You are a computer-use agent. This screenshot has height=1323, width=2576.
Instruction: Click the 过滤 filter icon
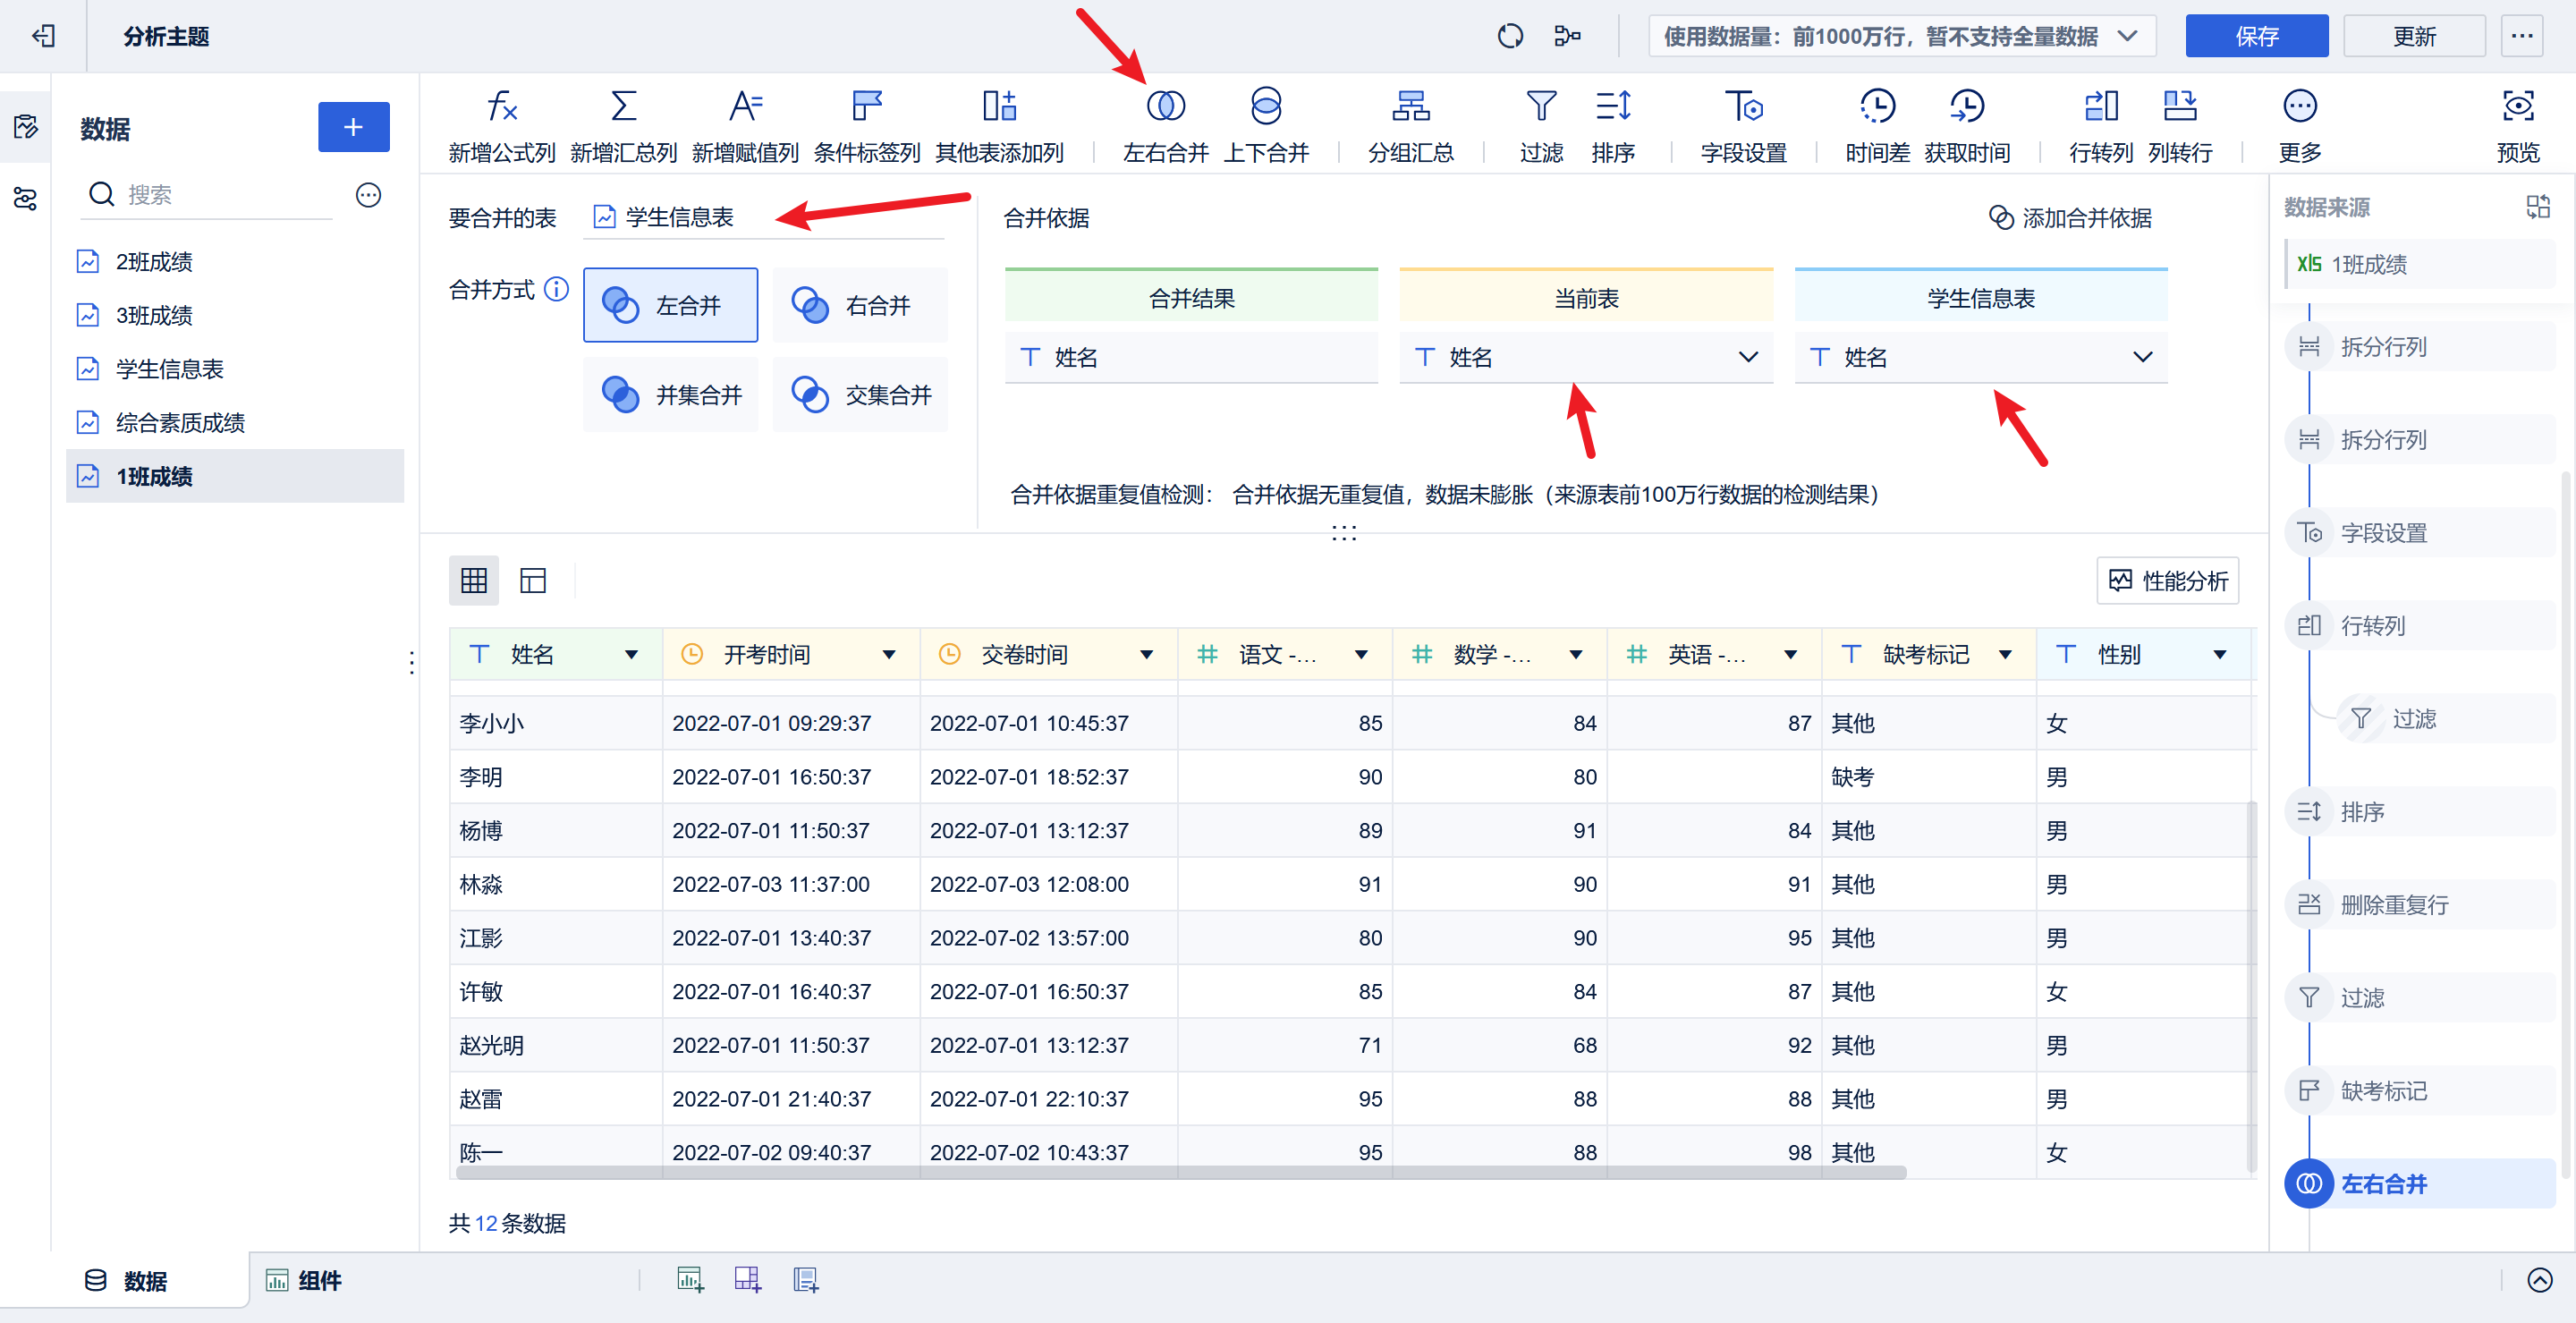(1540, 123)
